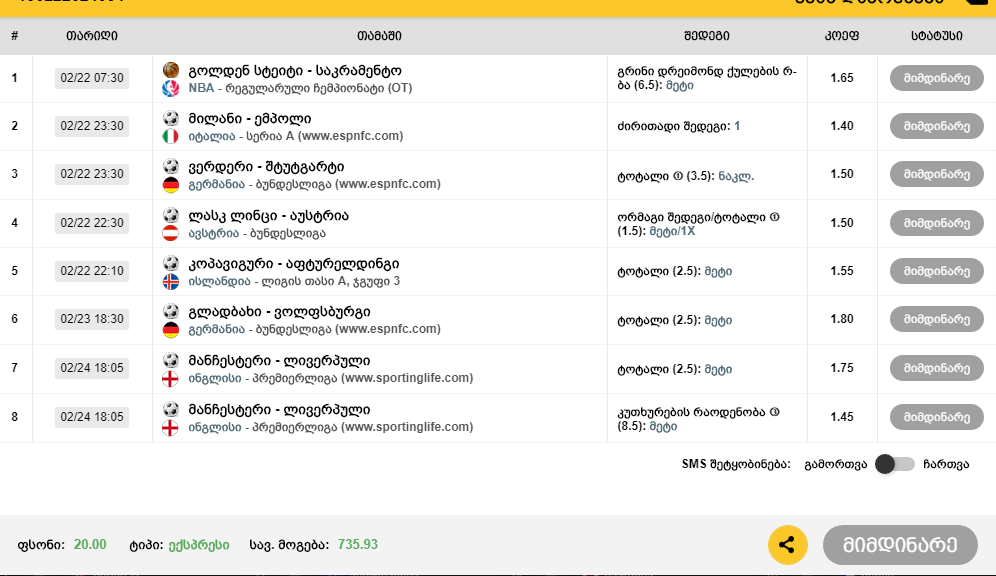The height and width of the screenshot is (576, 996).
Task: Click the შედეგი column header
Action: (x=707, y=36)
